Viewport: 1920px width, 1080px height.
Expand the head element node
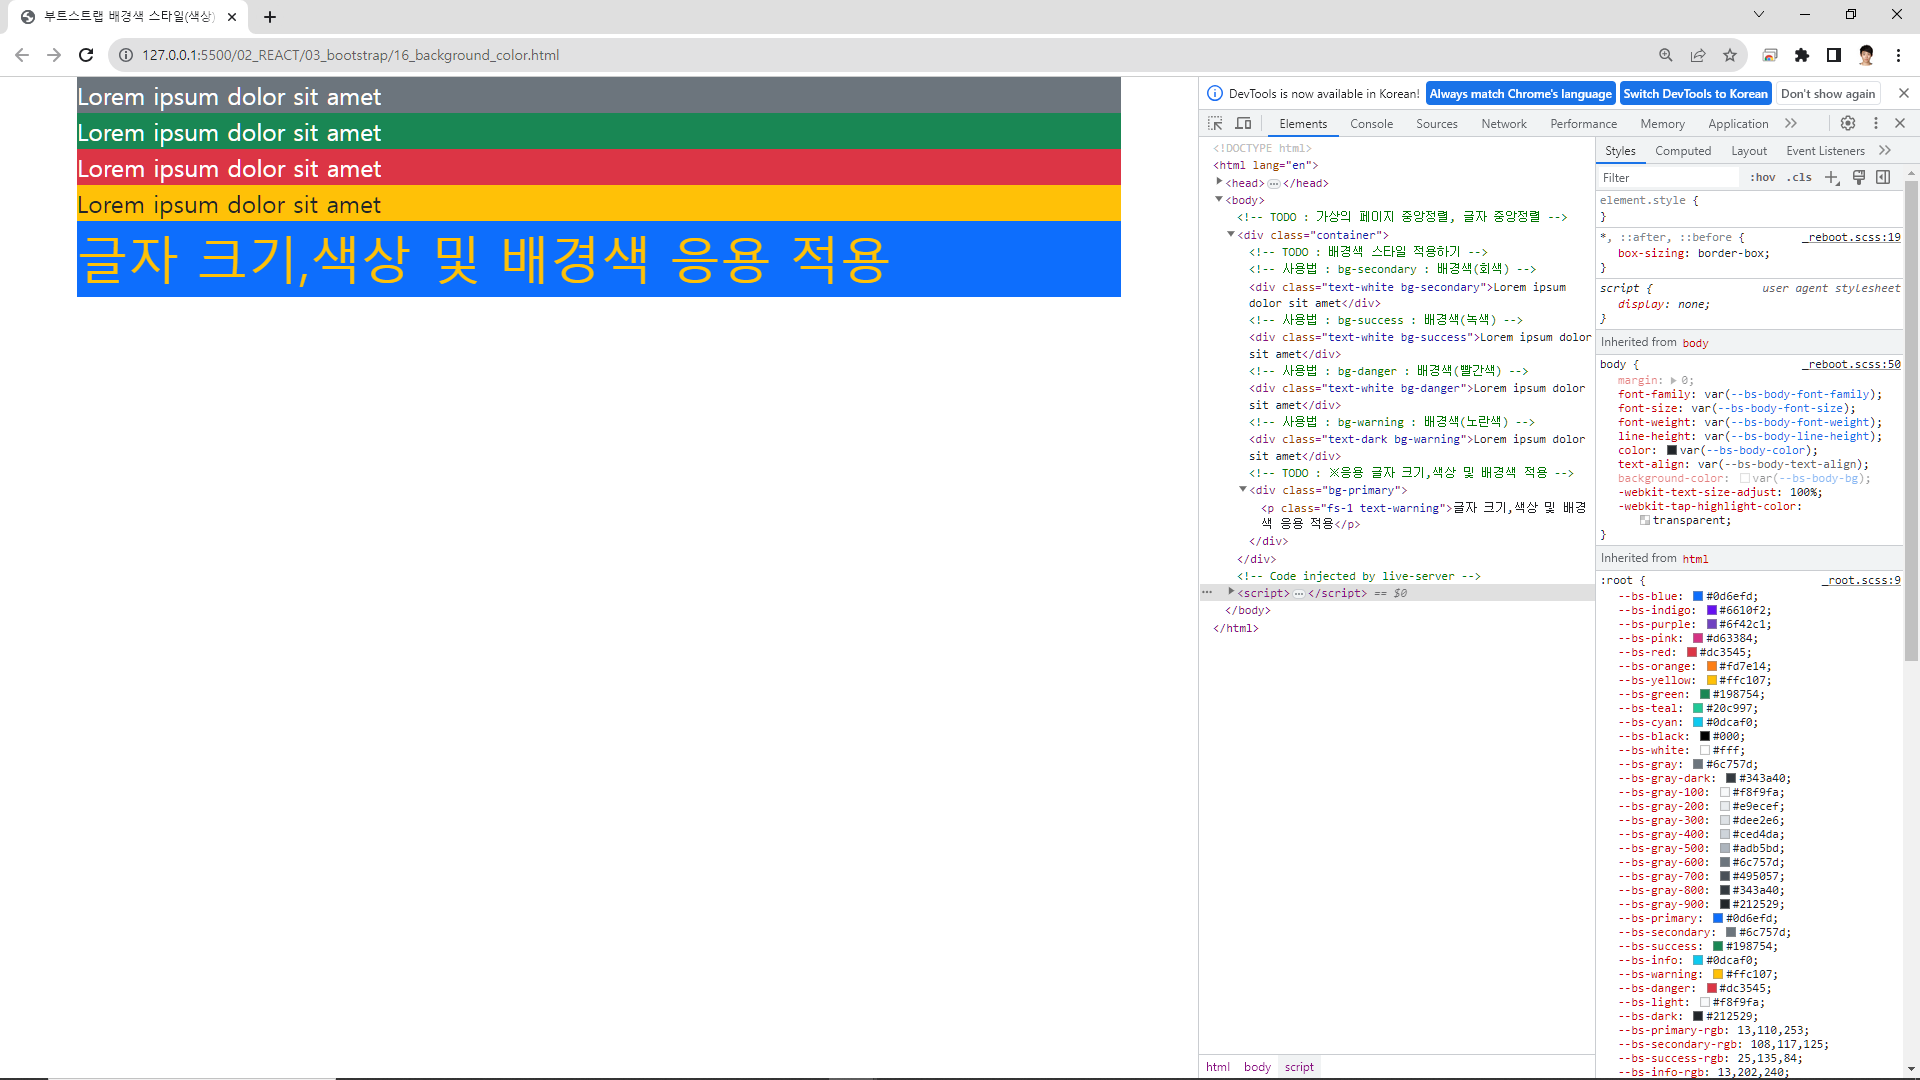(1220, 182)
